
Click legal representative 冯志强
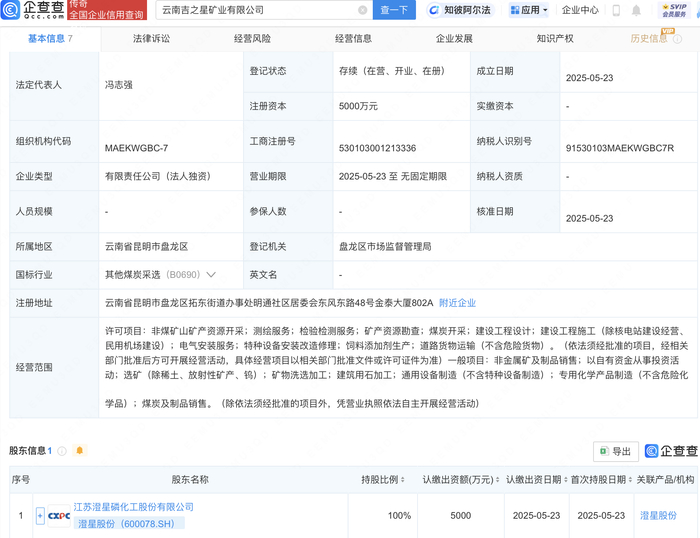(124, 85)
